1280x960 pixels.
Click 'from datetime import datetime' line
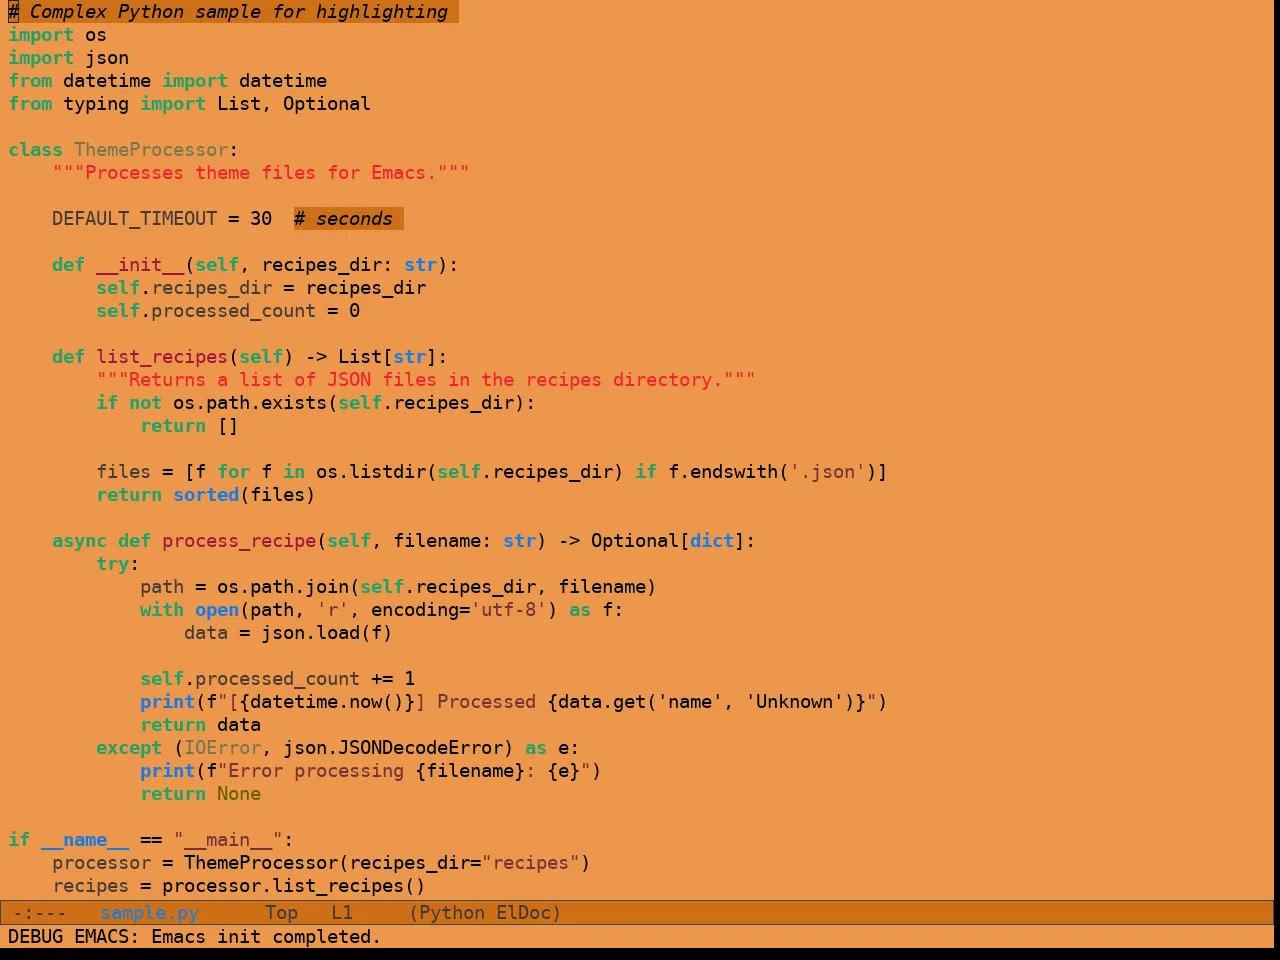tap(167, 81)
